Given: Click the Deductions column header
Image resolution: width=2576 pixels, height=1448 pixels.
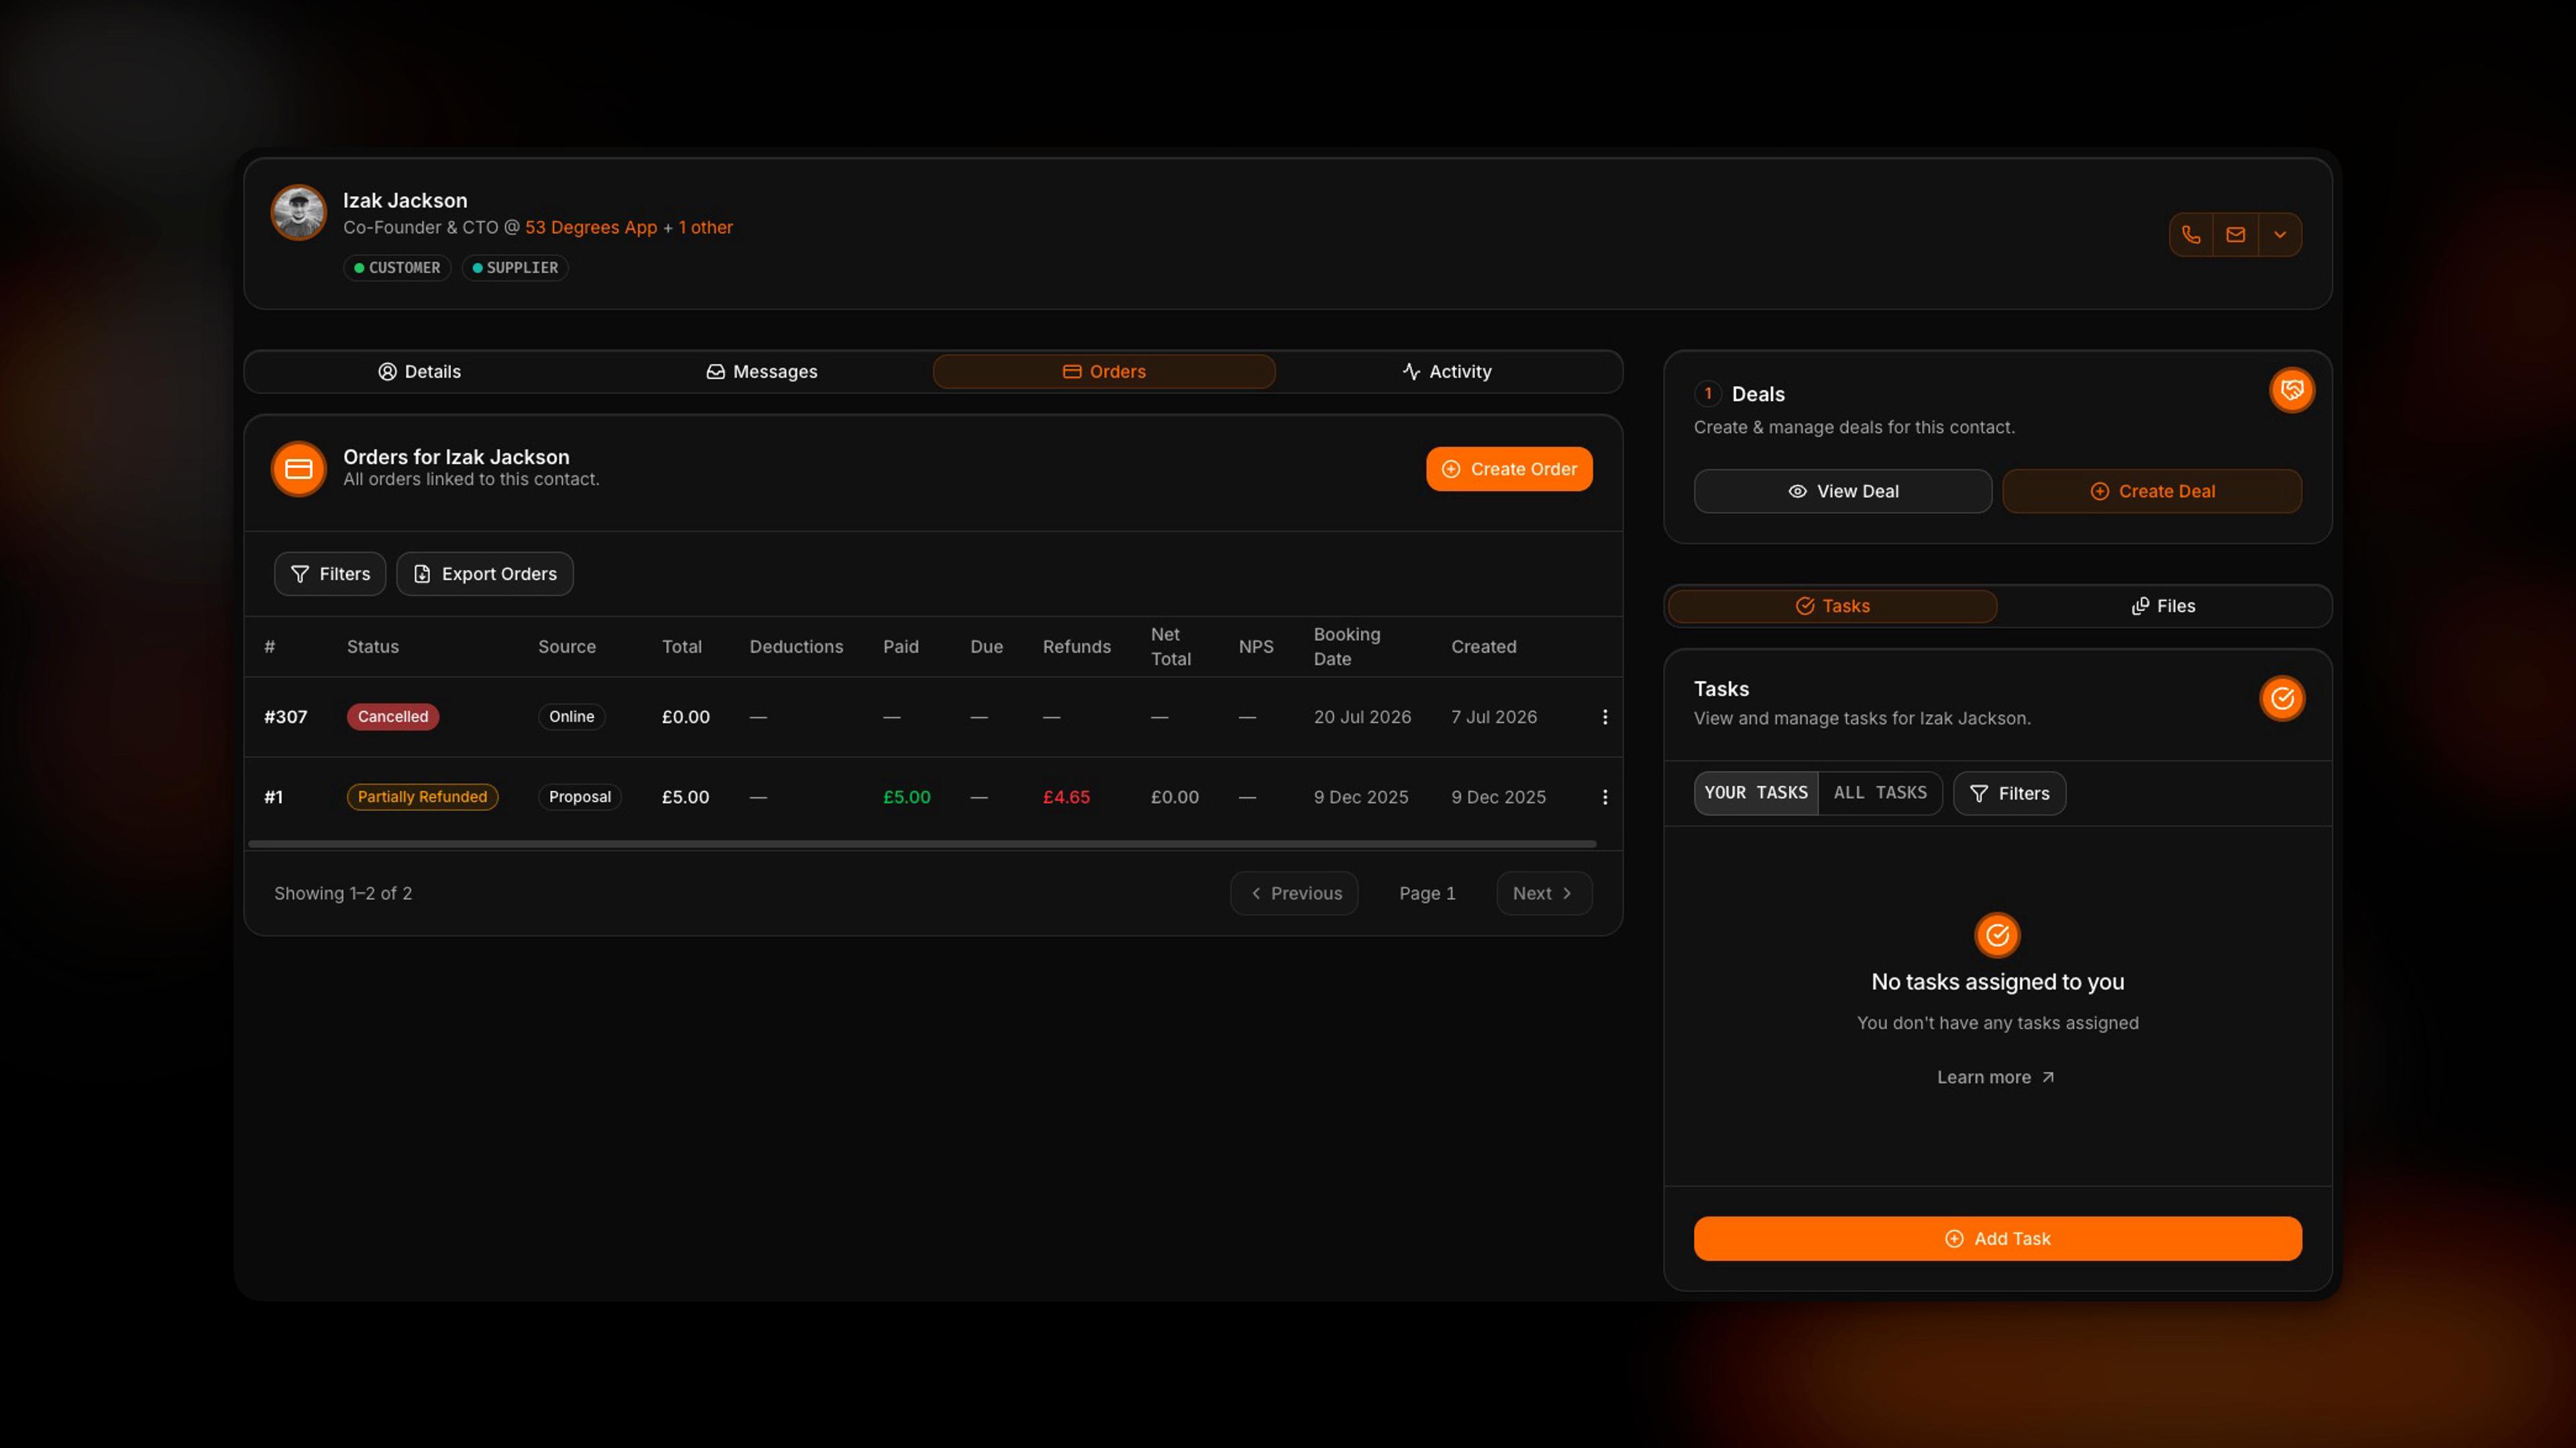Looking at the screenshot, I should point(796,647).
